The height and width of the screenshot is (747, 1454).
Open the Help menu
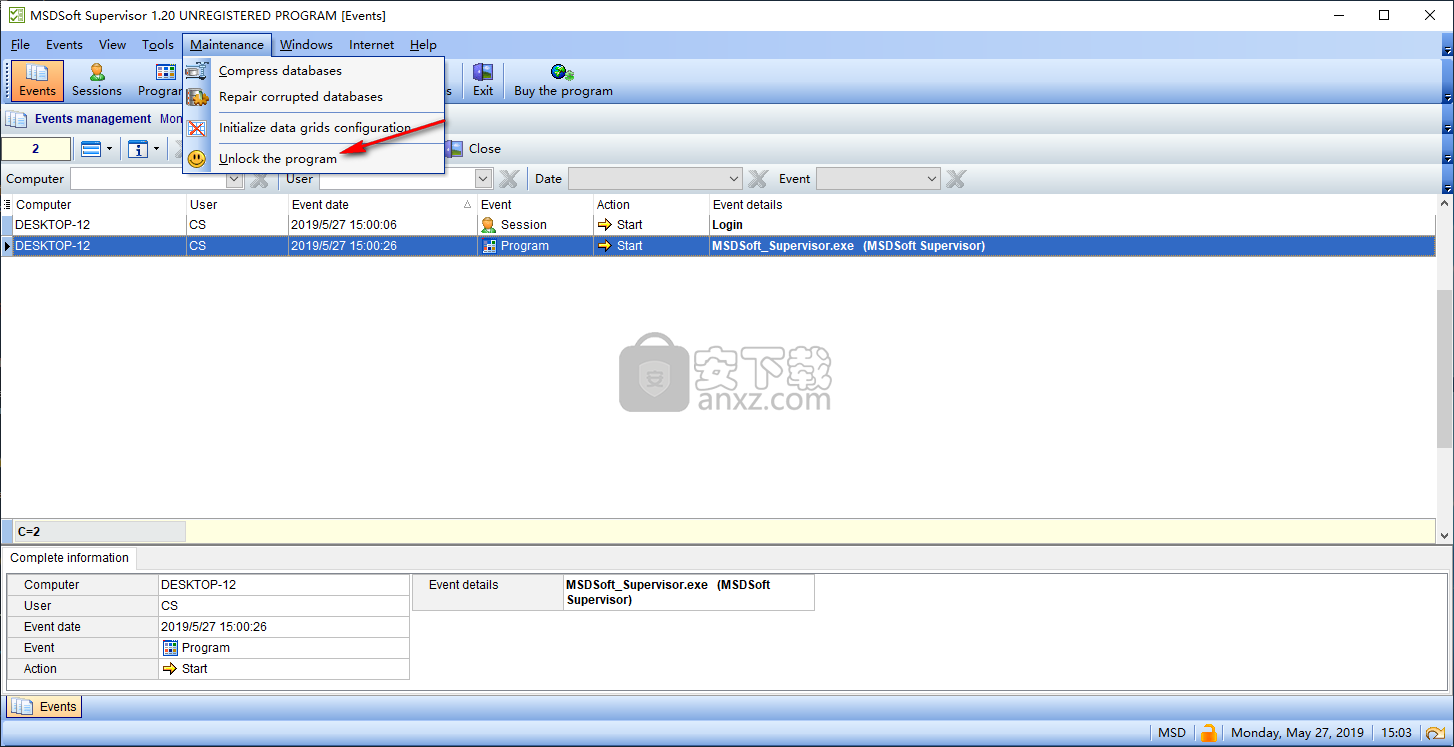[423, 45]
